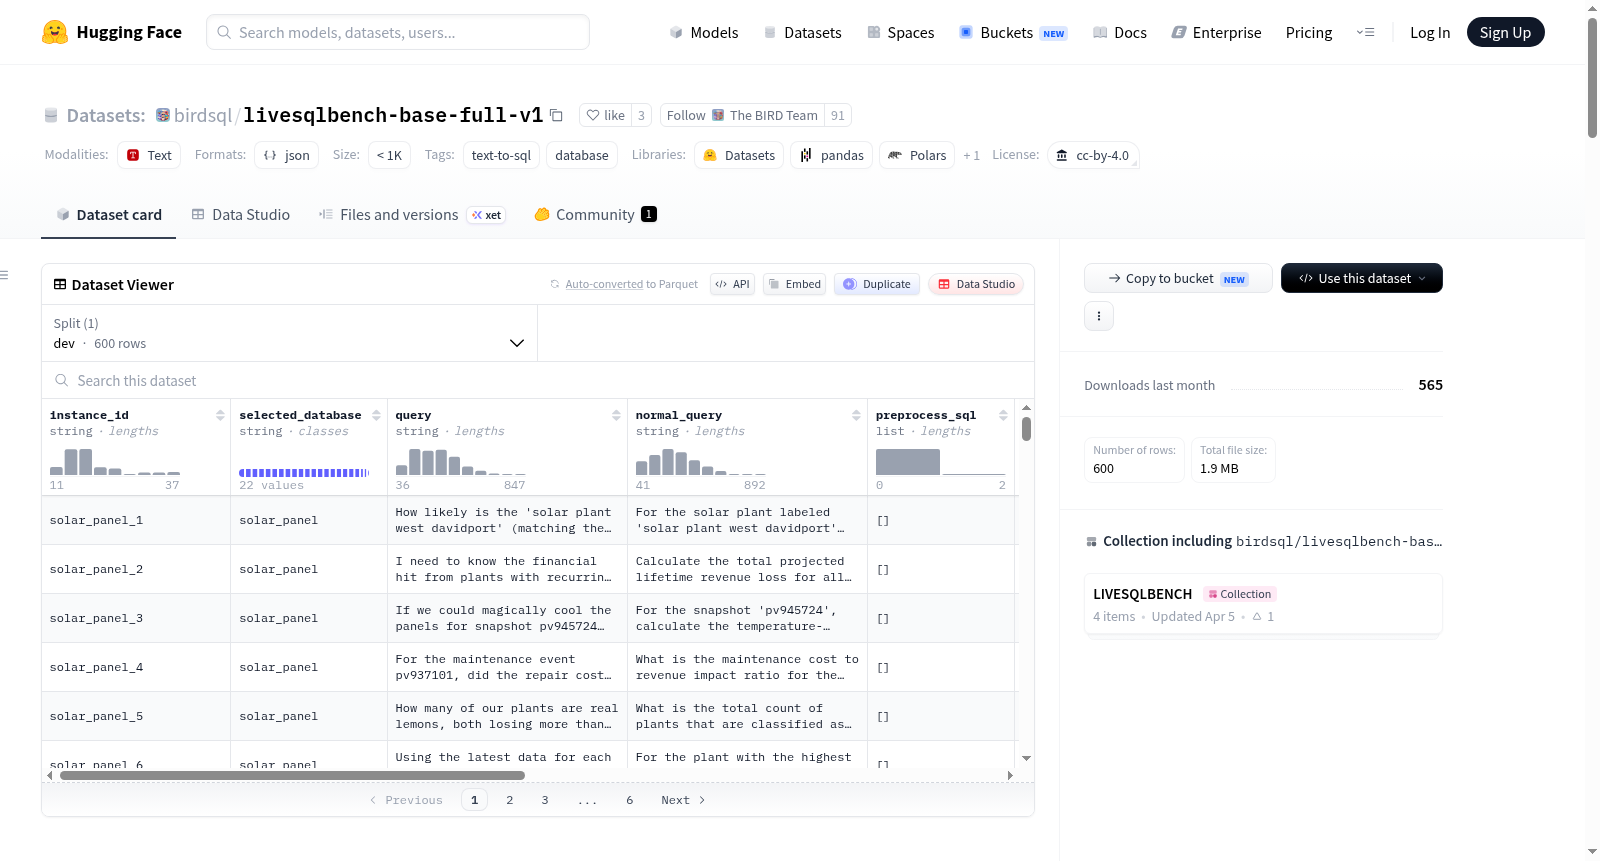
Task: Go to page 3 of table
Action: tap(545, 800)
